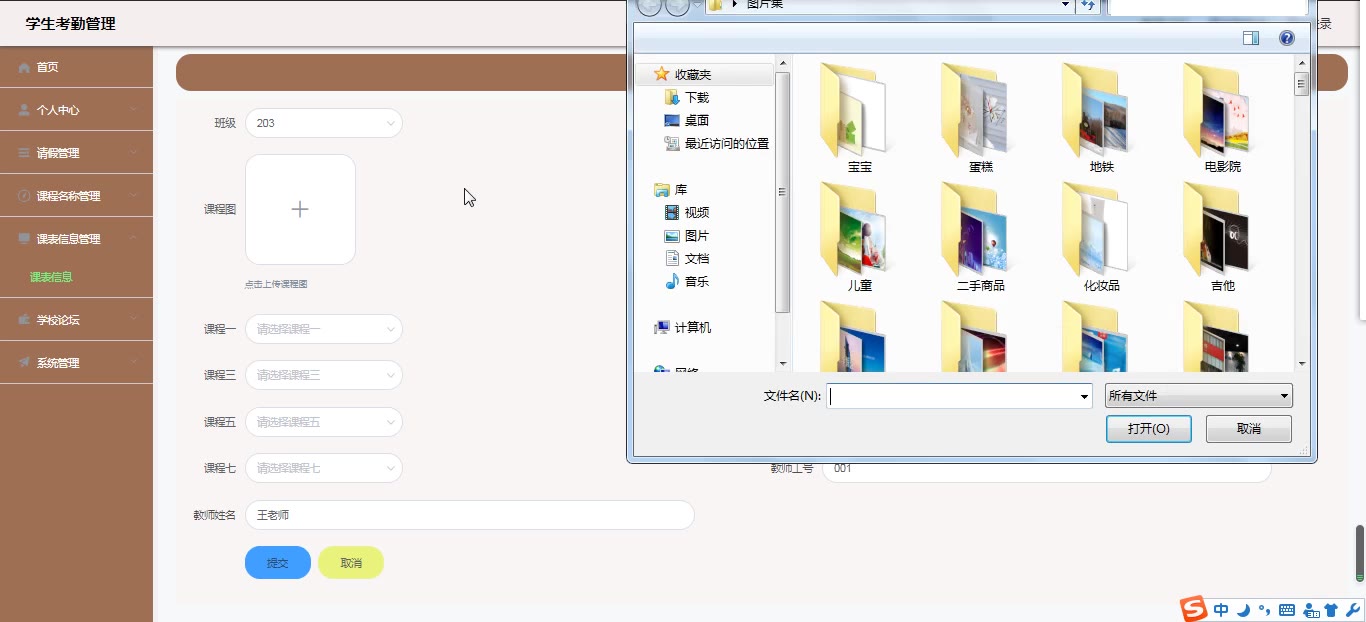
Task: Click 取消 in the file dialog
Action: (x=1249, y=429)
